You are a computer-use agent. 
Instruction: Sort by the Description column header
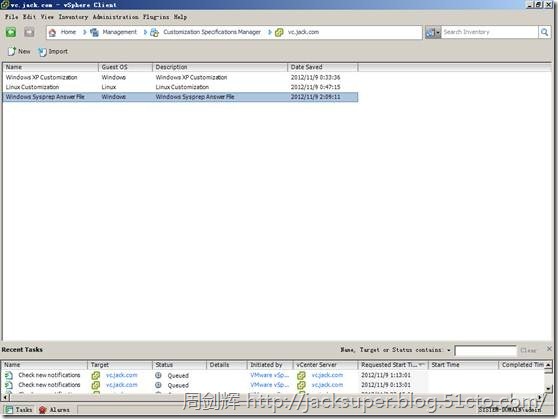tap(220, 67)
